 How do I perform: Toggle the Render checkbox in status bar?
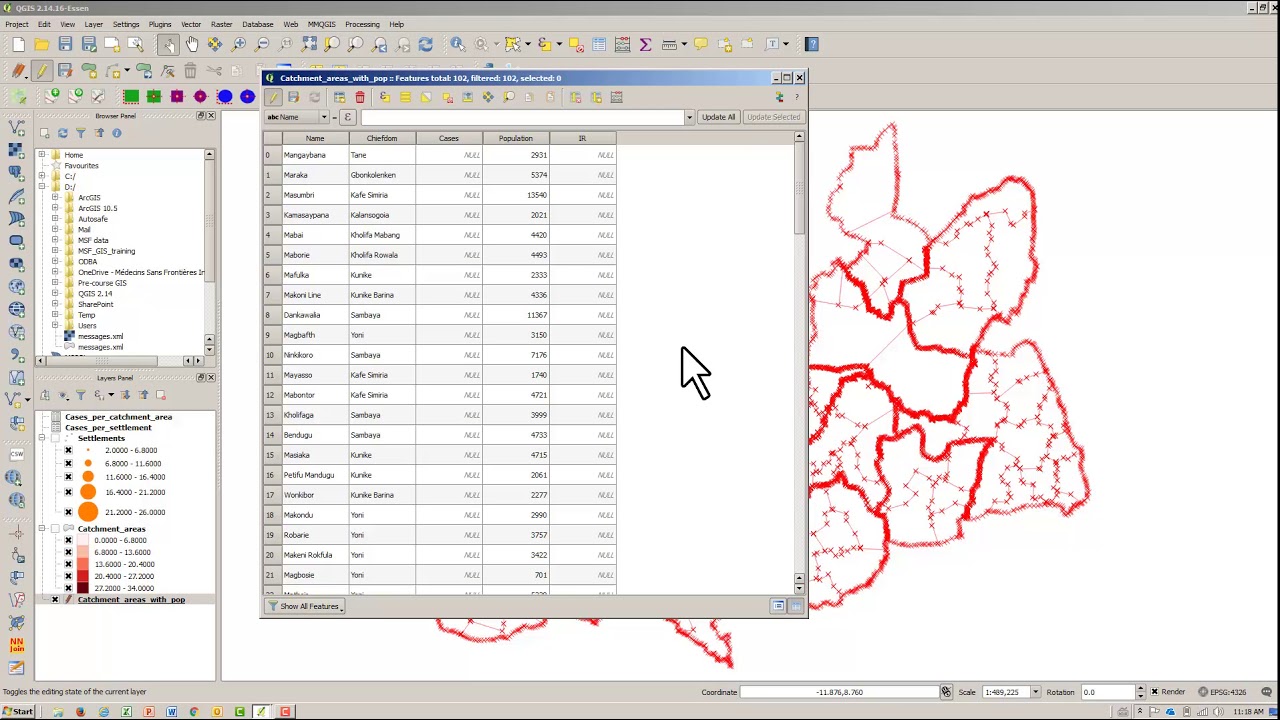point(1155,692)
